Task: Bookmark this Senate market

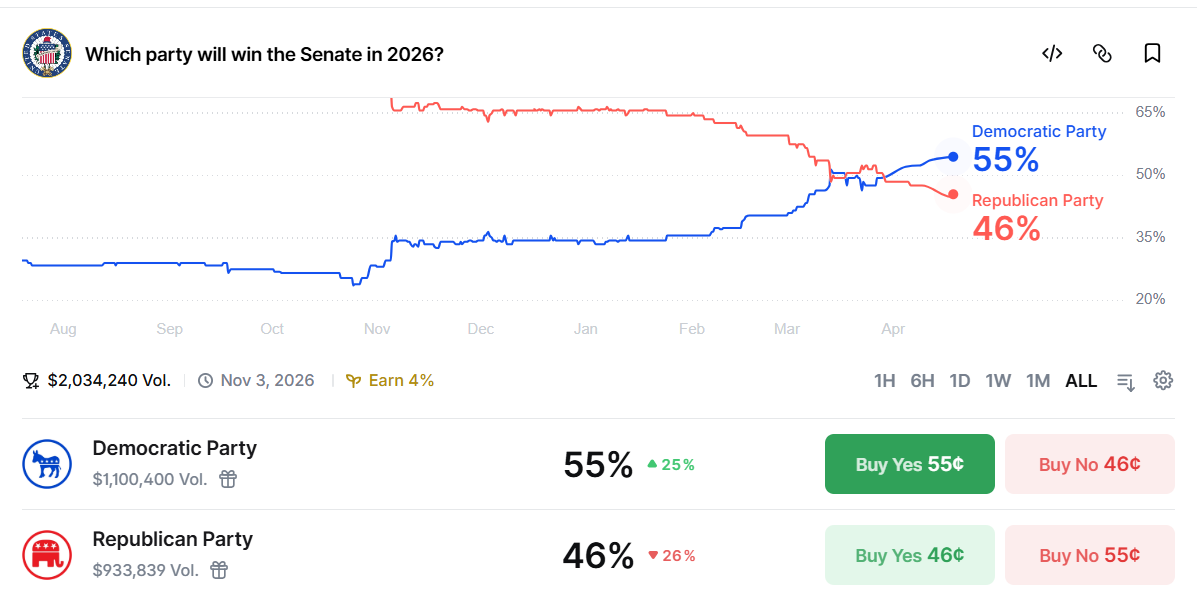Action: (1152, 53)
